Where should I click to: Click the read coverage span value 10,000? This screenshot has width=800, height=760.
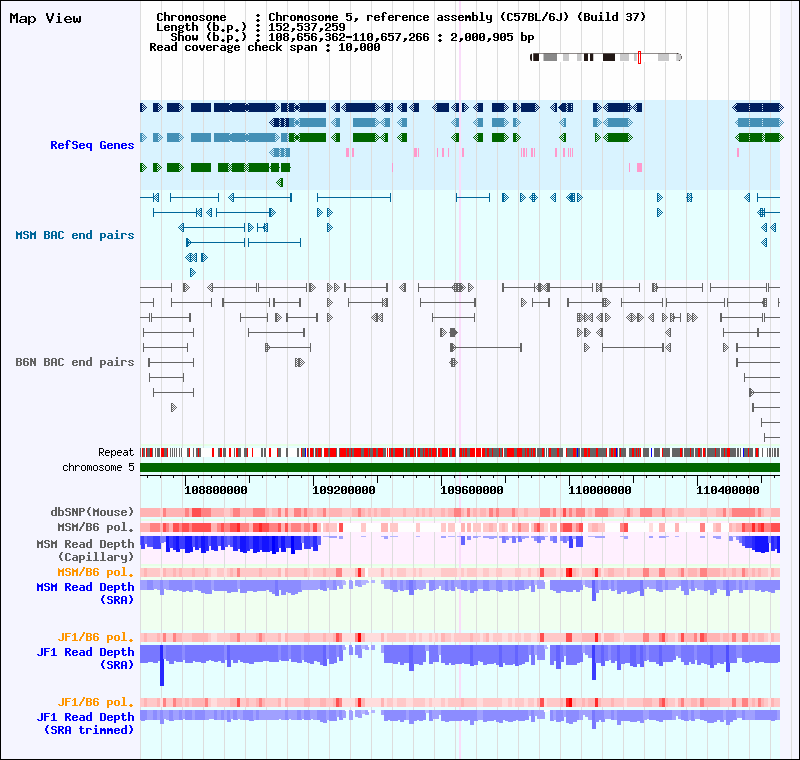pos(359,47)
